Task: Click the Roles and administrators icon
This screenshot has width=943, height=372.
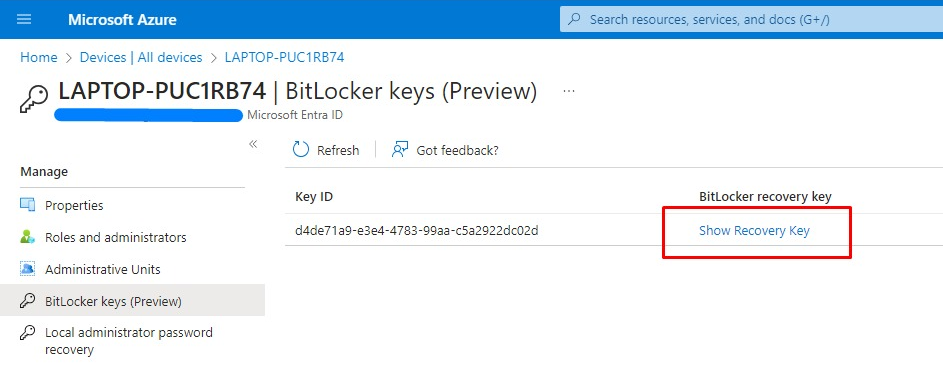Action: [28, 237]
